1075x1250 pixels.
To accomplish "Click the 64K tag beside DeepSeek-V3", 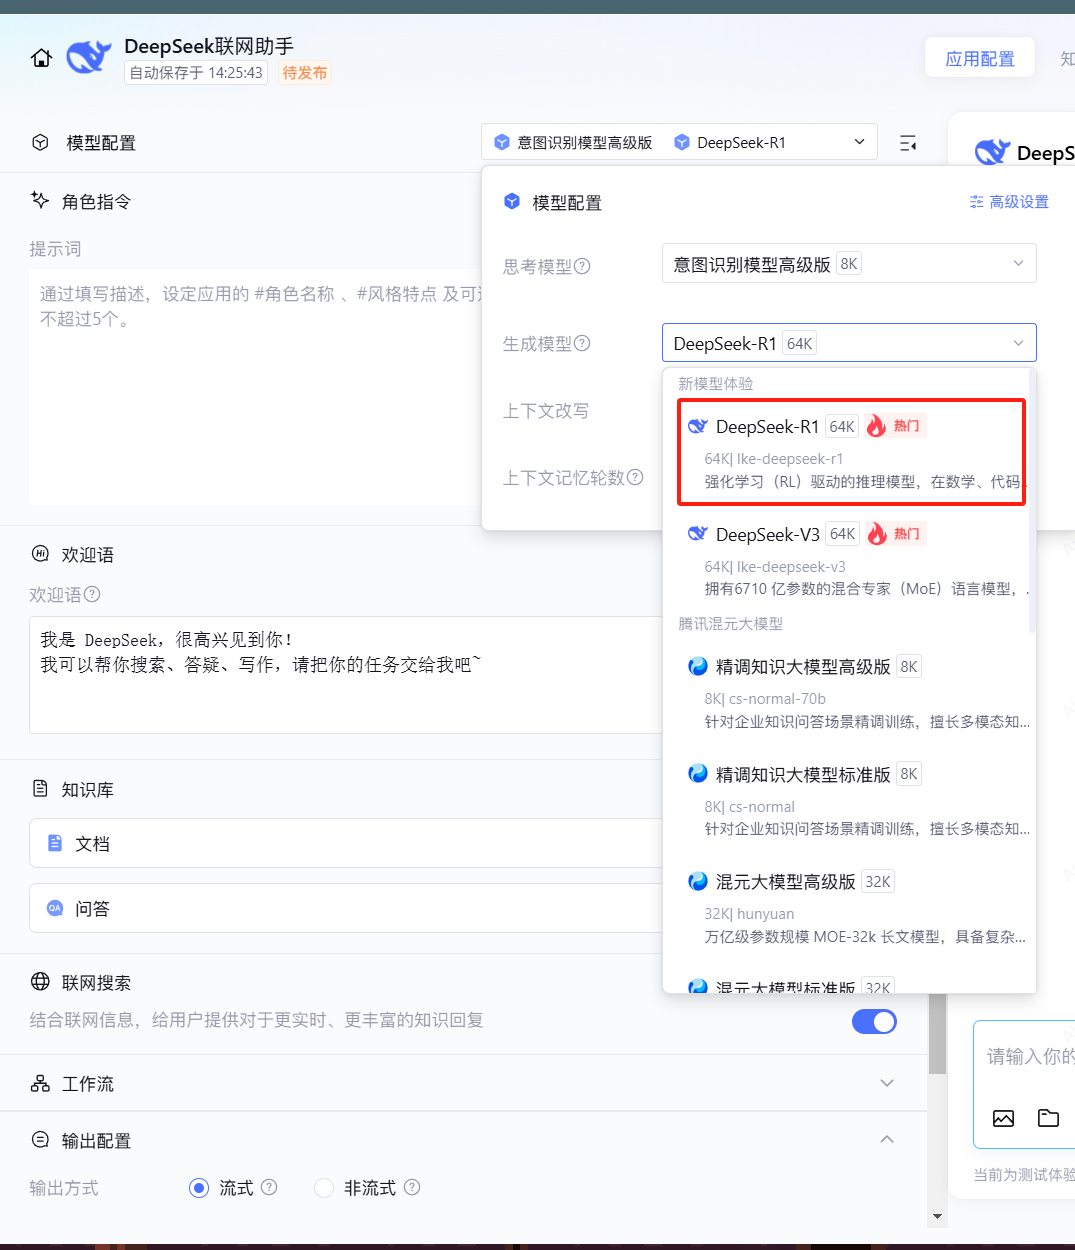I will click(843, 534).
